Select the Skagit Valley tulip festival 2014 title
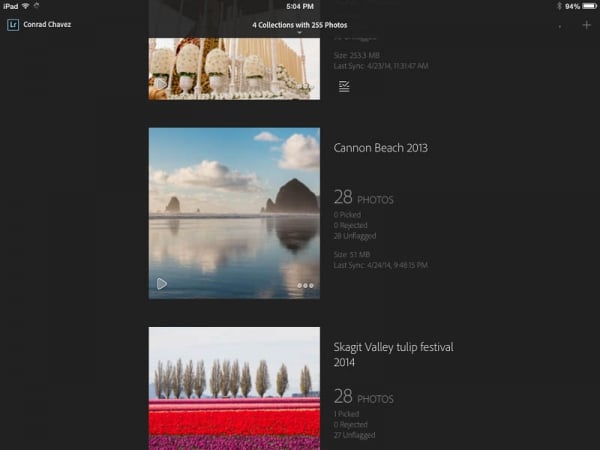 393,354
